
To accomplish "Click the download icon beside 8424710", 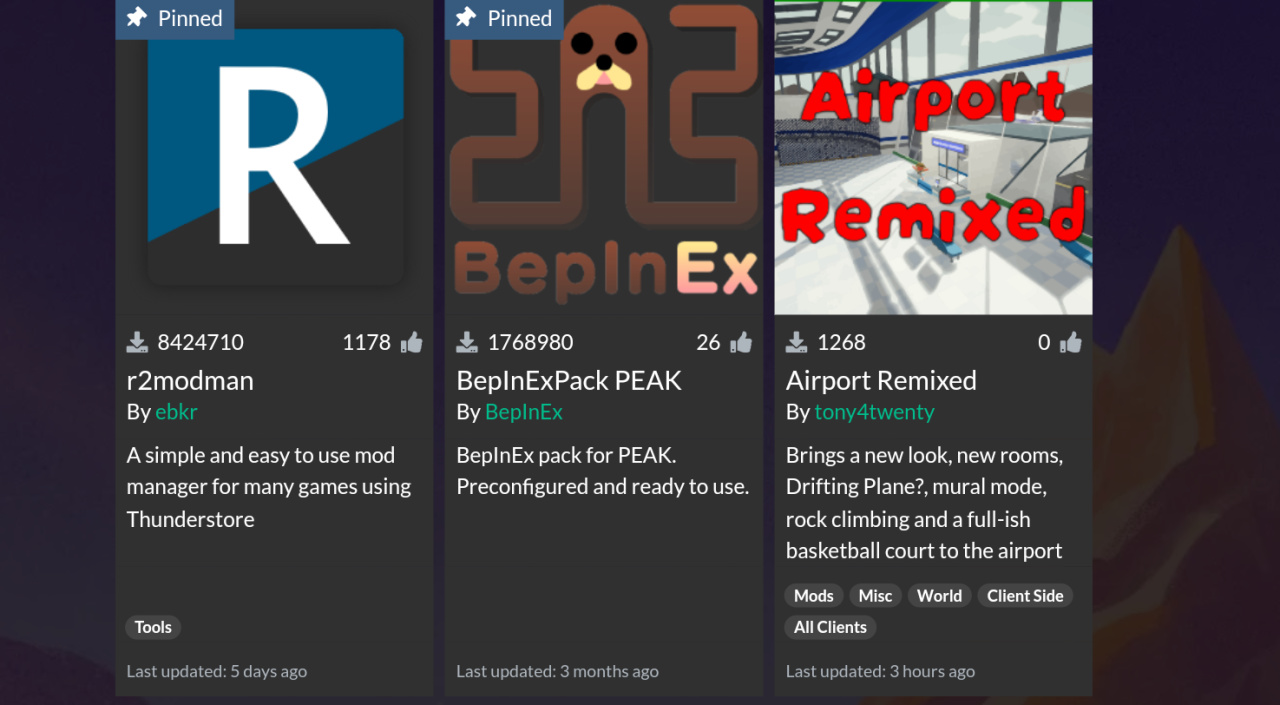I will pos(137,343).
